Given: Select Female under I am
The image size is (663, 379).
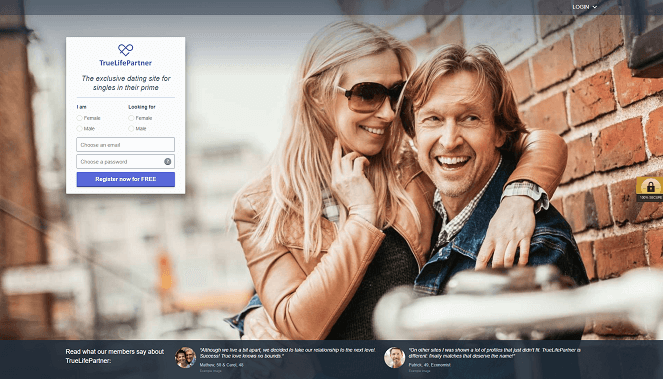Looking at the screenshot, I should pyautogui.click(x=79, y=118).
